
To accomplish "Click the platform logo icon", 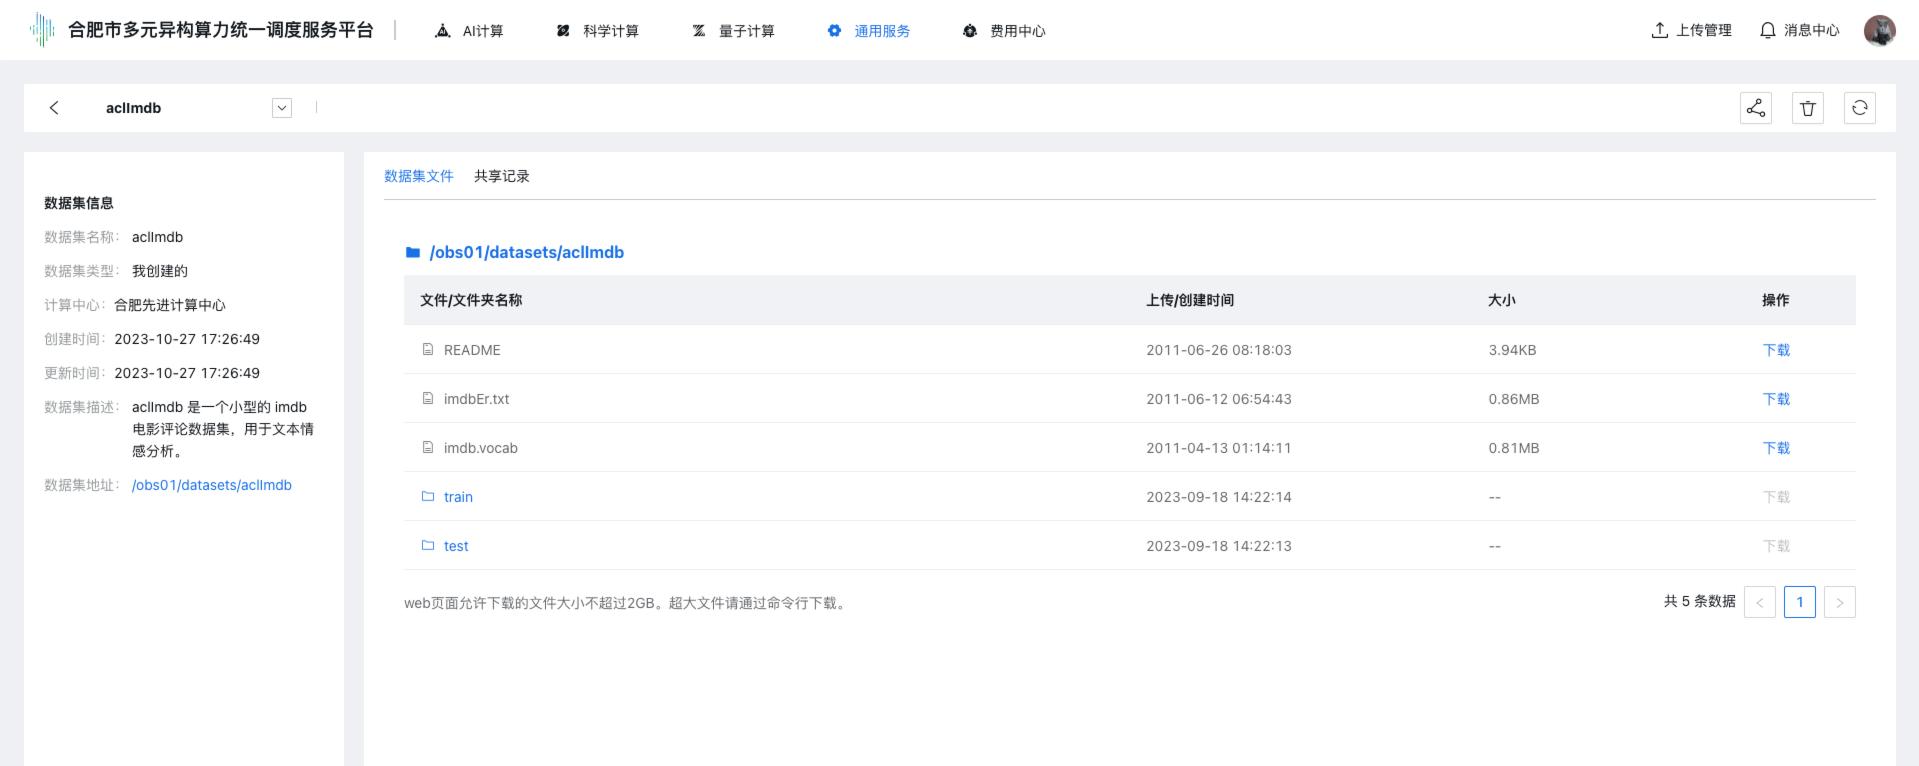I will 41,30.
